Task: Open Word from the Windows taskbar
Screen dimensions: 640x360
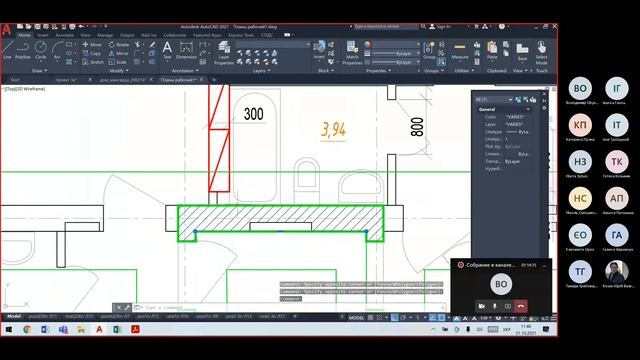Action: [x=45, y=329]
